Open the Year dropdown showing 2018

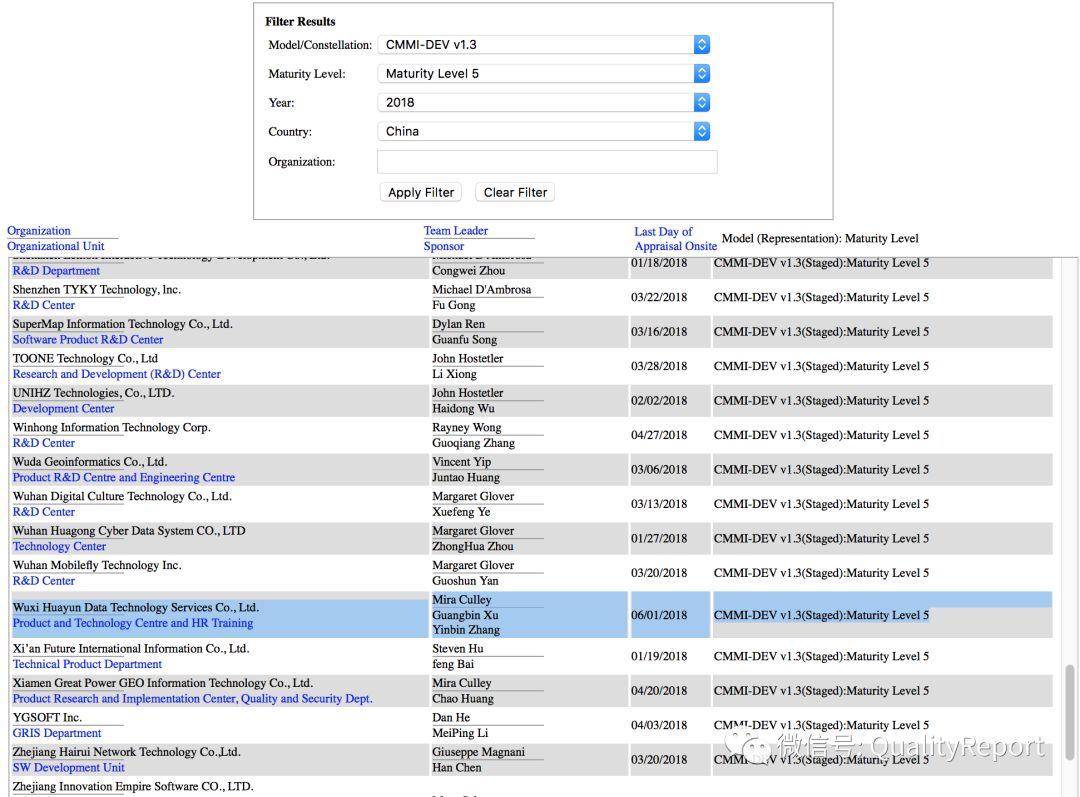[543, 103]
